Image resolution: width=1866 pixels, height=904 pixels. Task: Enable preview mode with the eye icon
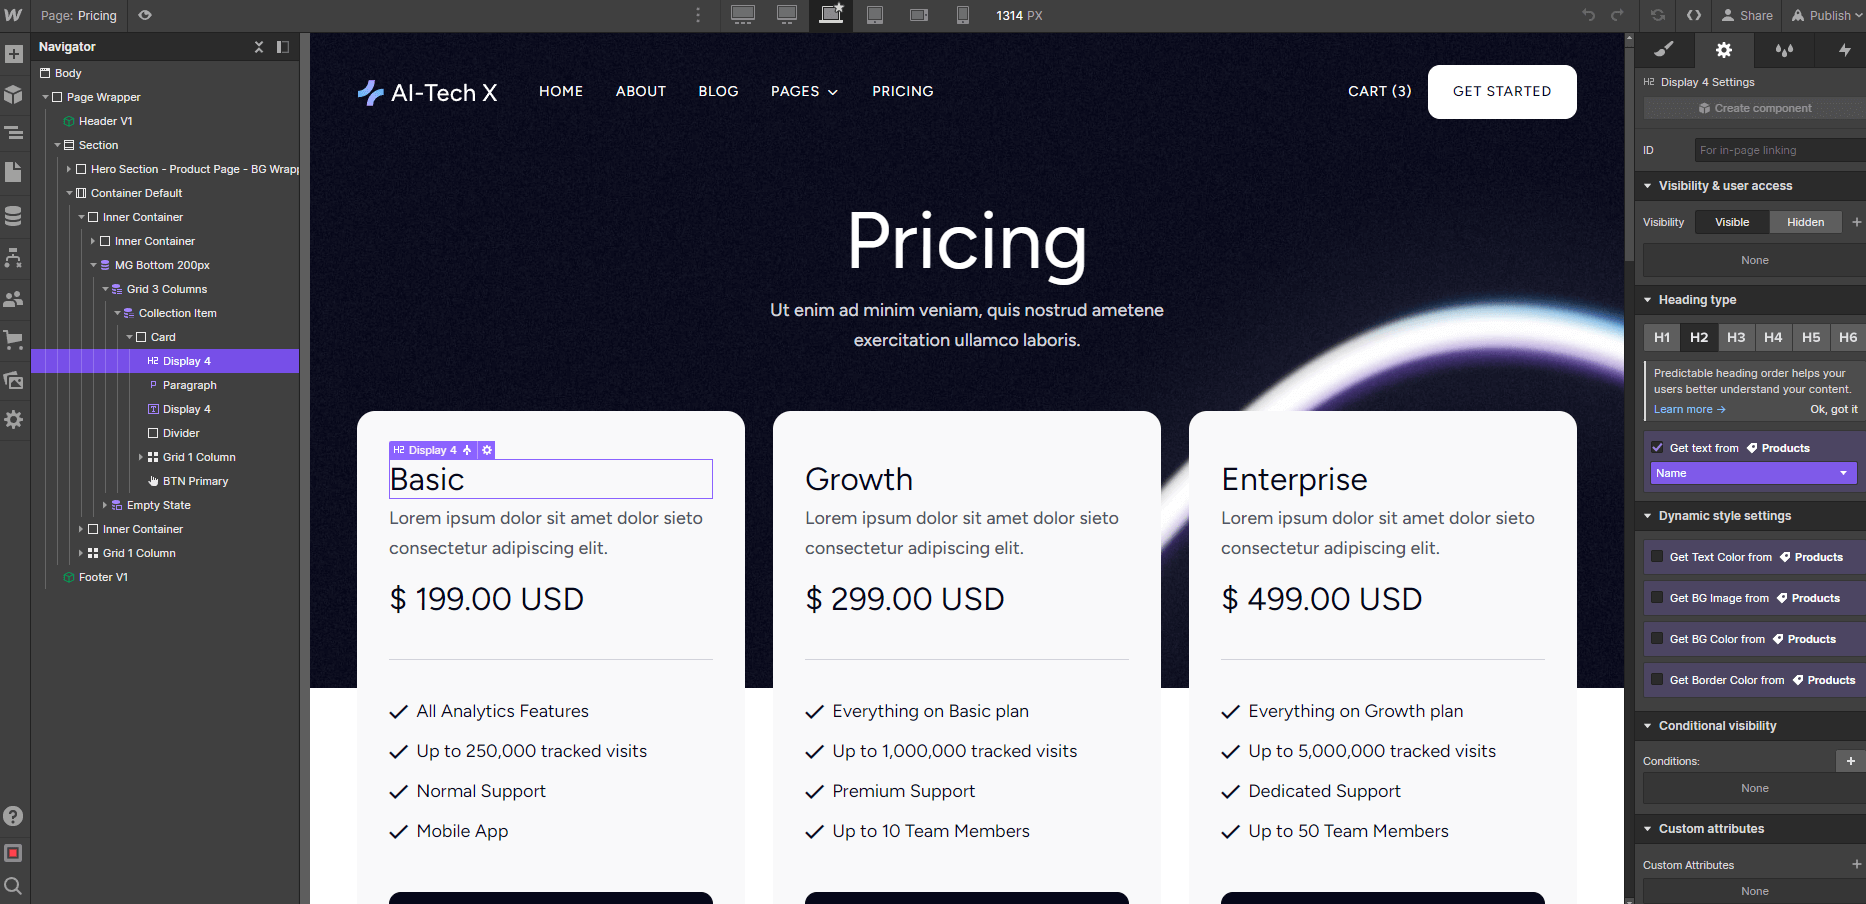tap(143, 15)
